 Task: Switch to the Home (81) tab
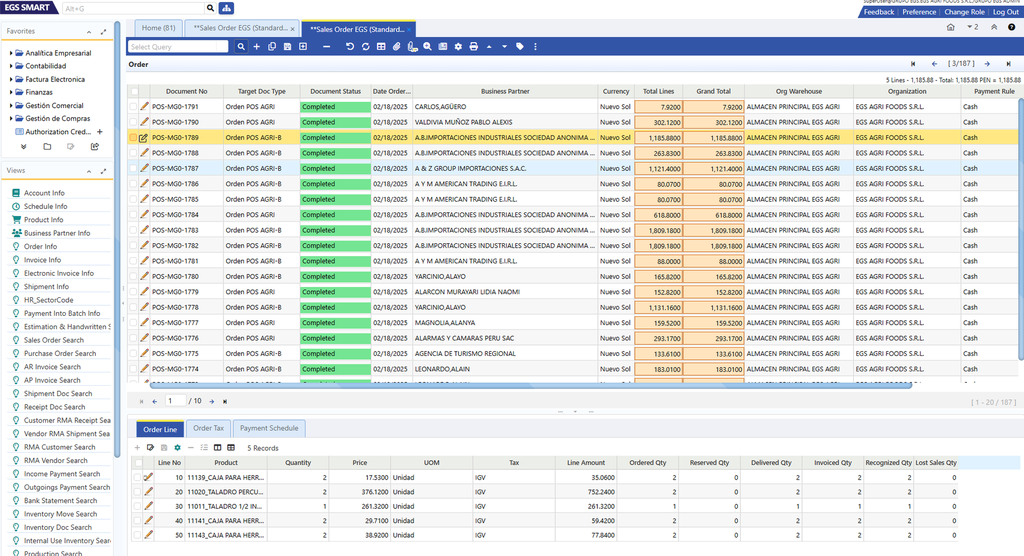tap(158, 28)
